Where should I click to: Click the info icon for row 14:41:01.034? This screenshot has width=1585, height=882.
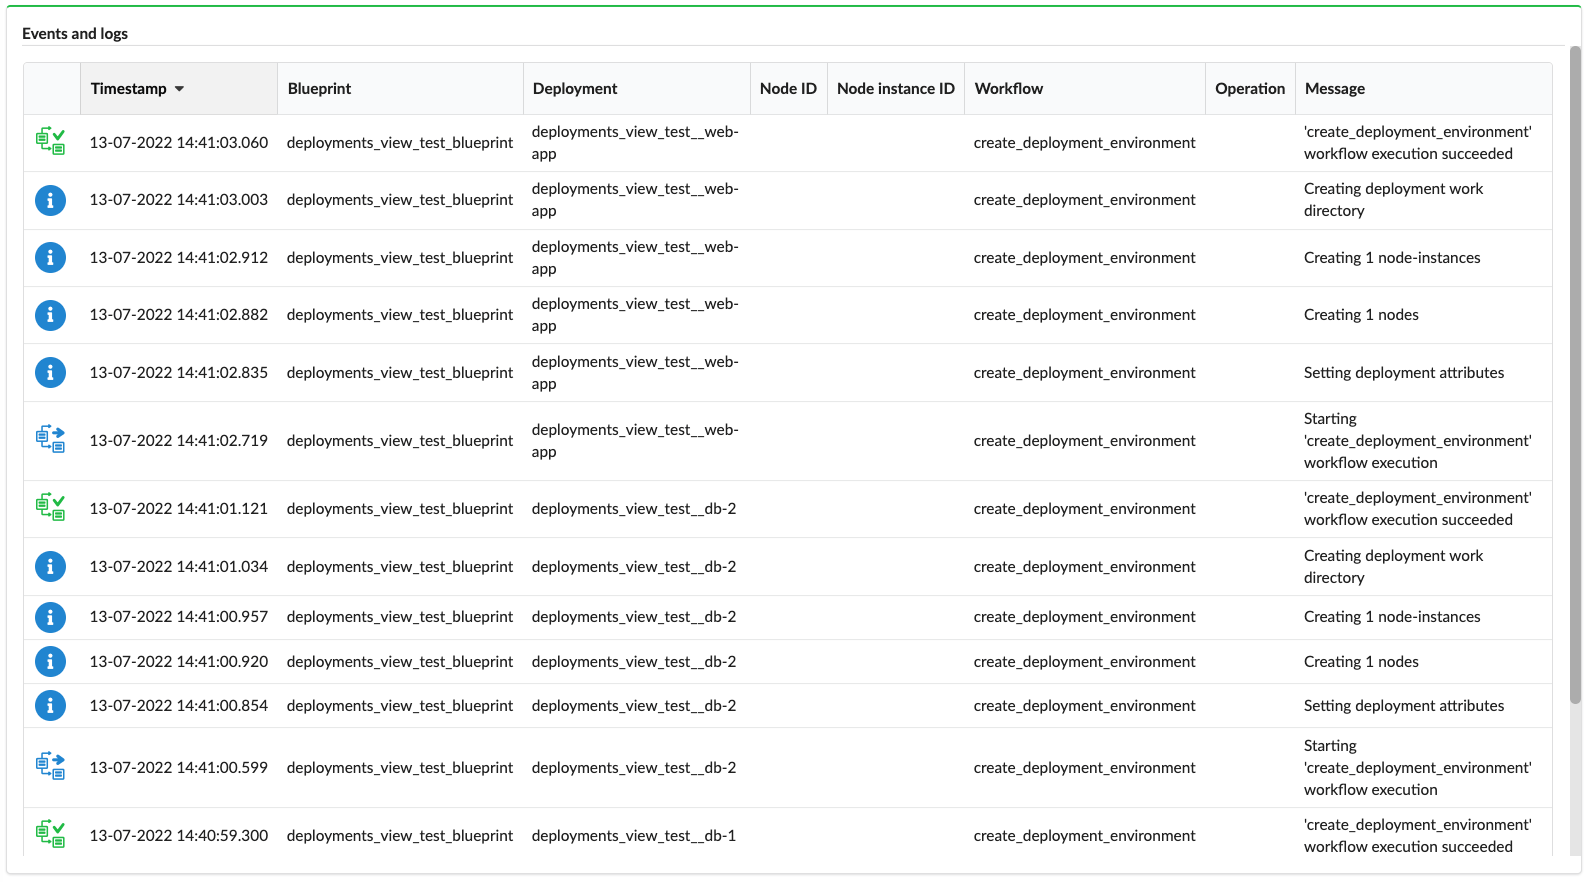click(x=50, y=567)
